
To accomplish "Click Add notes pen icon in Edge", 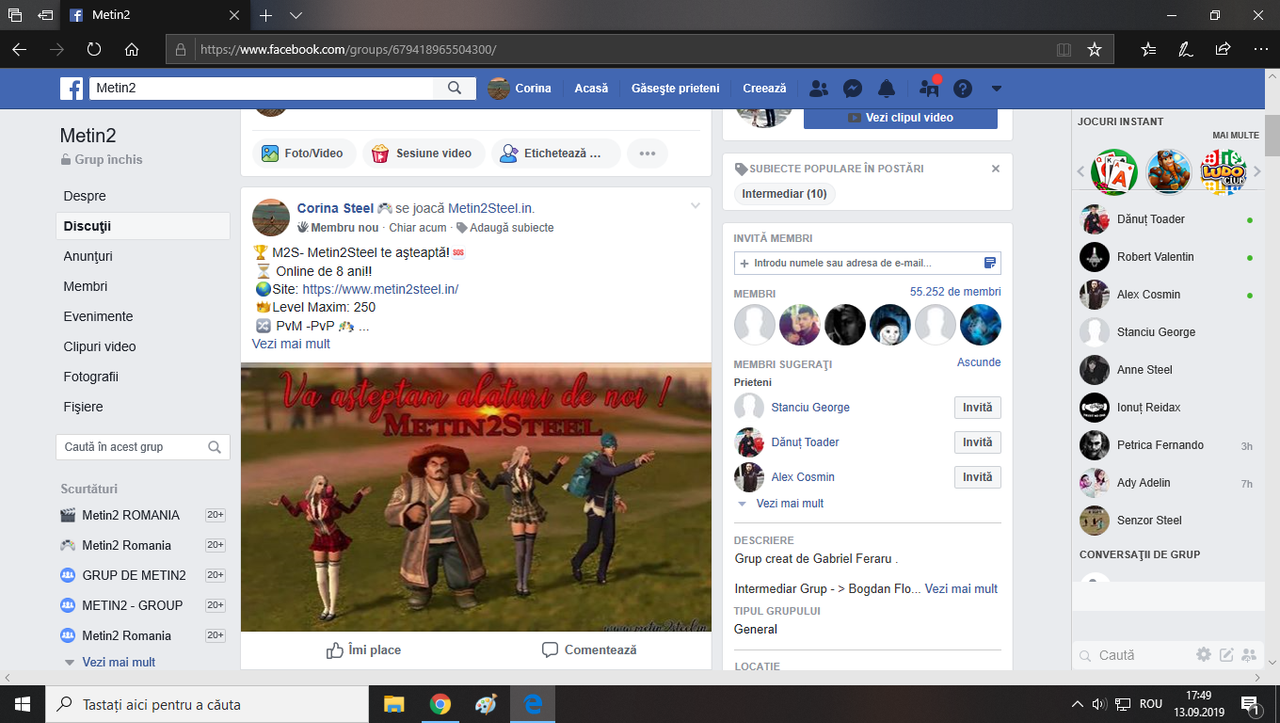I will (x=1185, y=49).
